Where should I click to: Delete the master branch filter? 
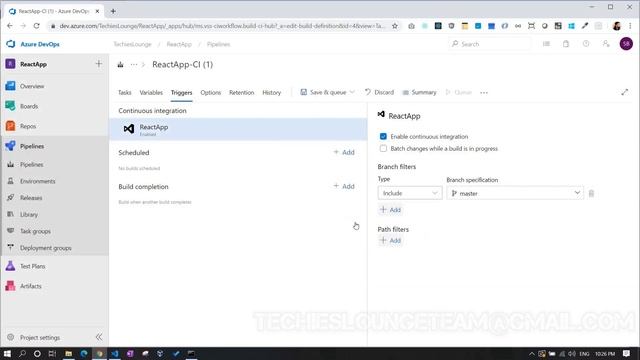tap(591, 193)
